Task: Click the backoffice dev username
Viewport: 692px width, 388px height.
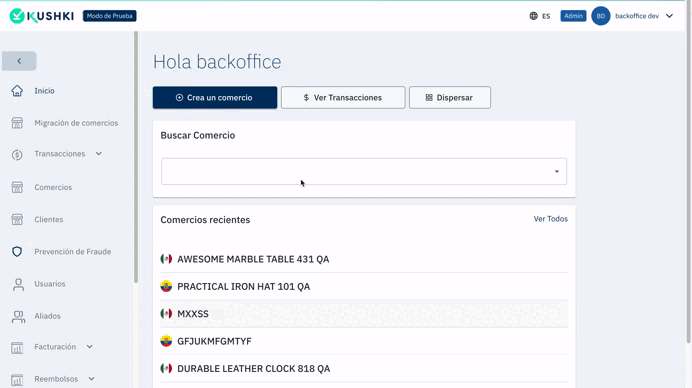Action: pyautogui.click(x=637, y=16)
